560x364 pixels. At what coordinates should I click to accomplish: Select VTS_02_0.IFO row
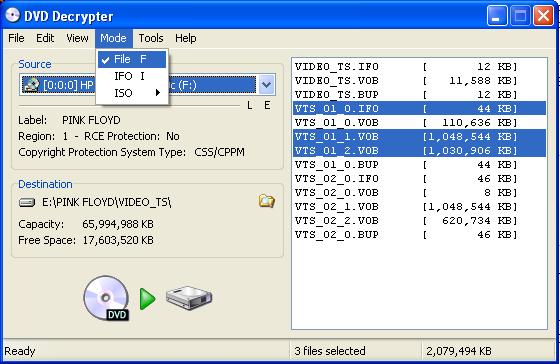[419, 179]
